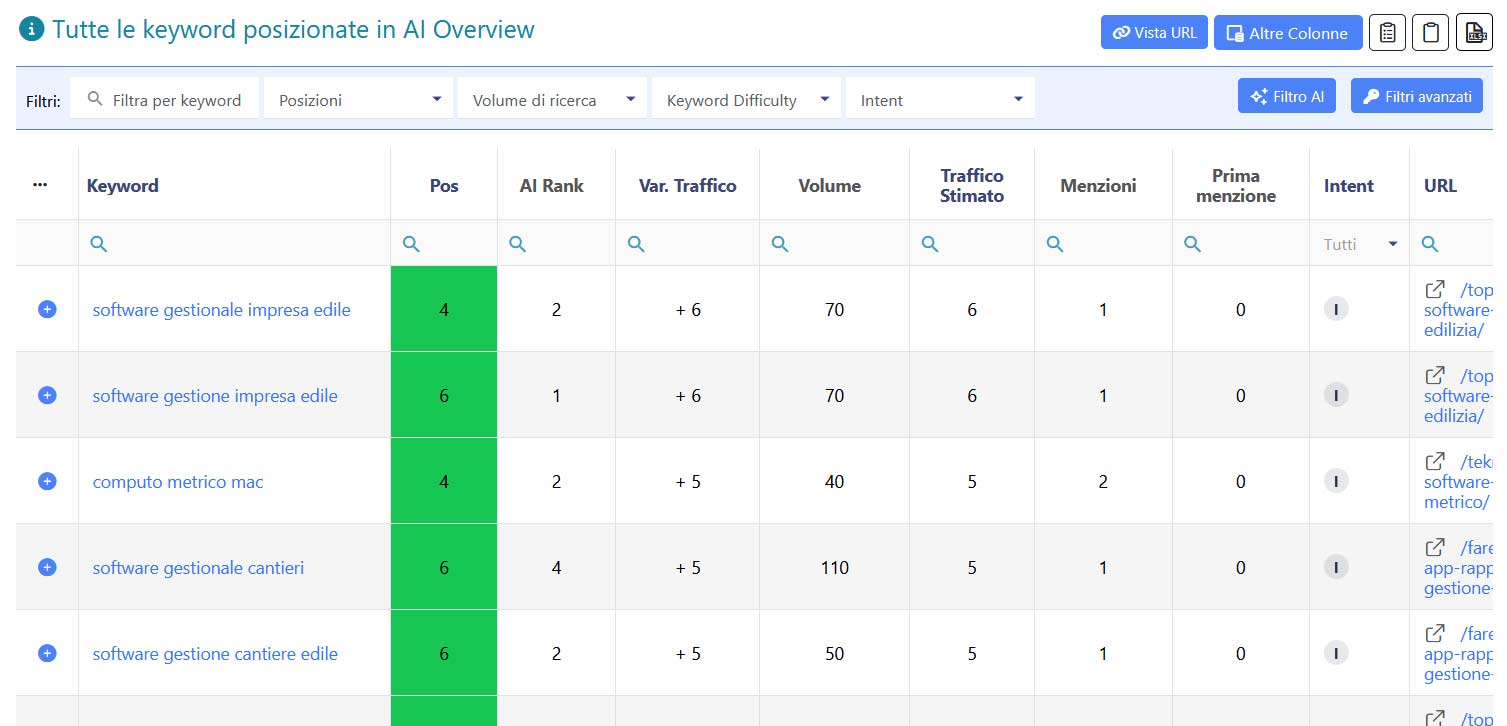Image resolution: width=1507 pixels, height=726 pixels.
Task: Sort by the Prima menzione column header
Action: [x=1236, y=185]
